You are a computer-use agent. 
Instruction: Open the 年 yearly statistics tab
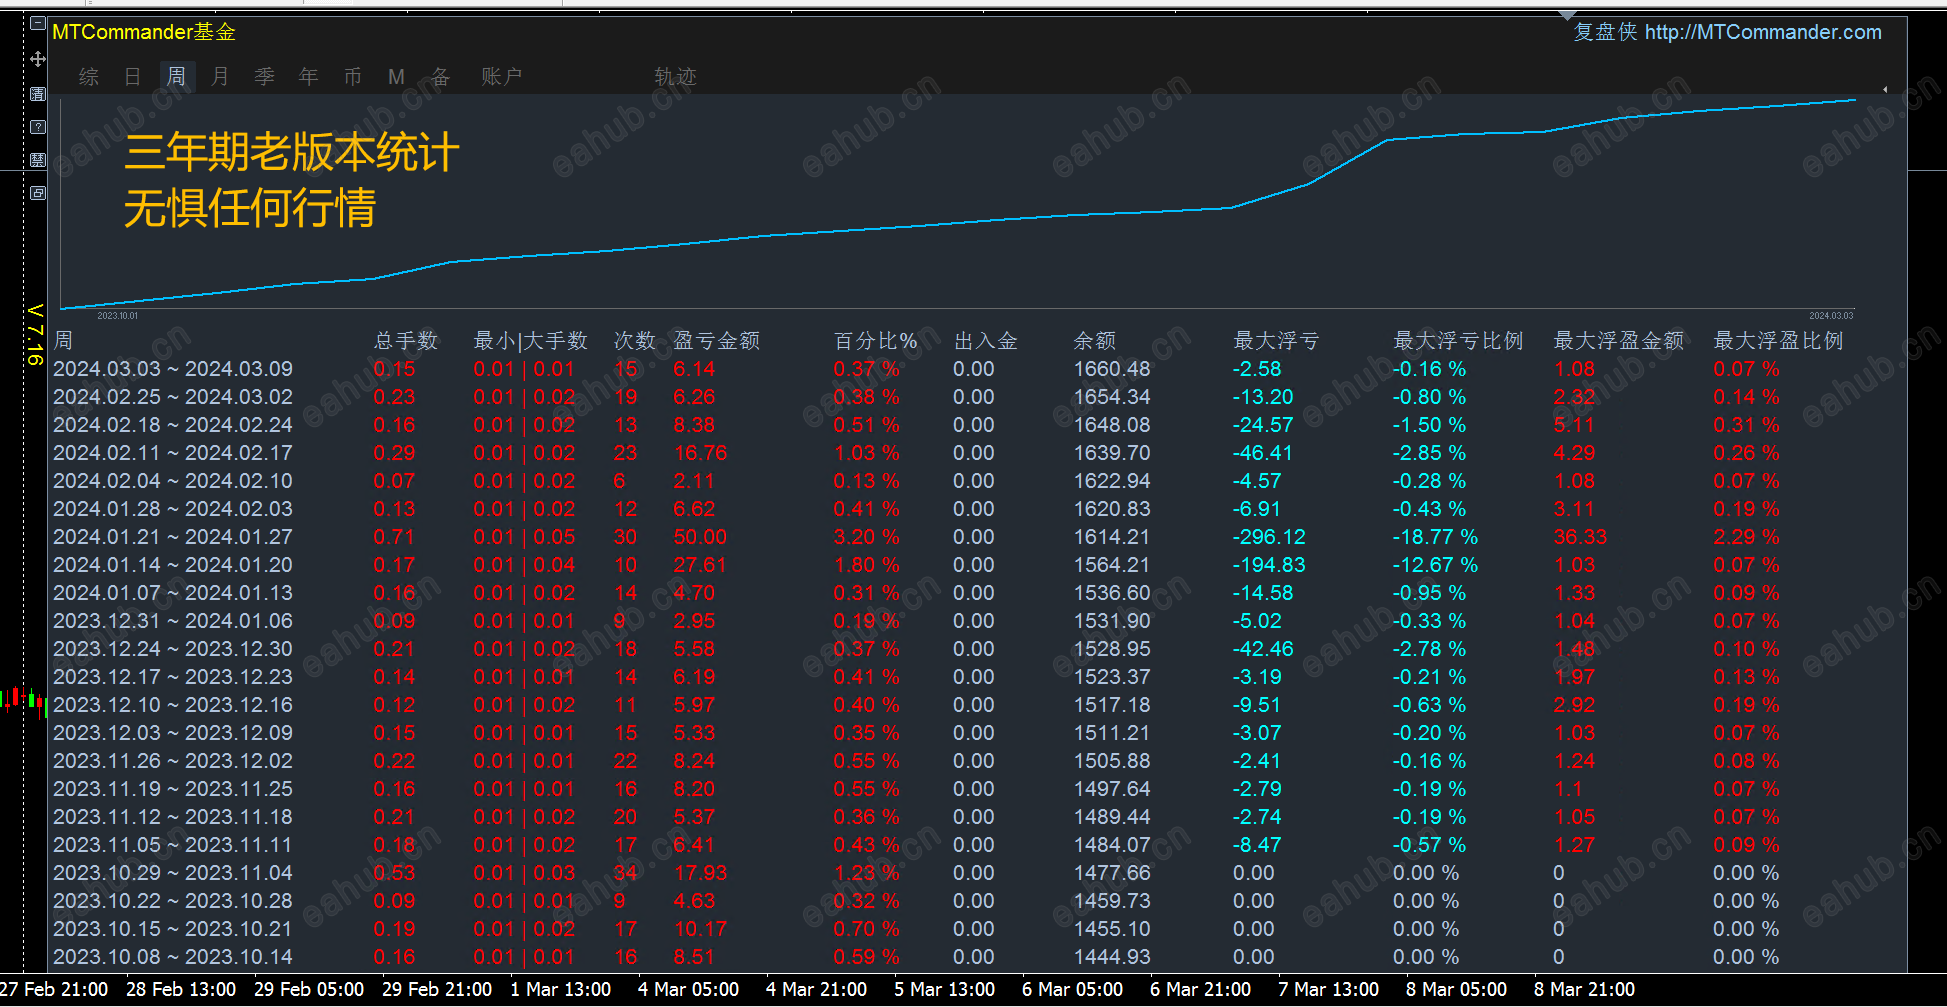tap(308, 77)
